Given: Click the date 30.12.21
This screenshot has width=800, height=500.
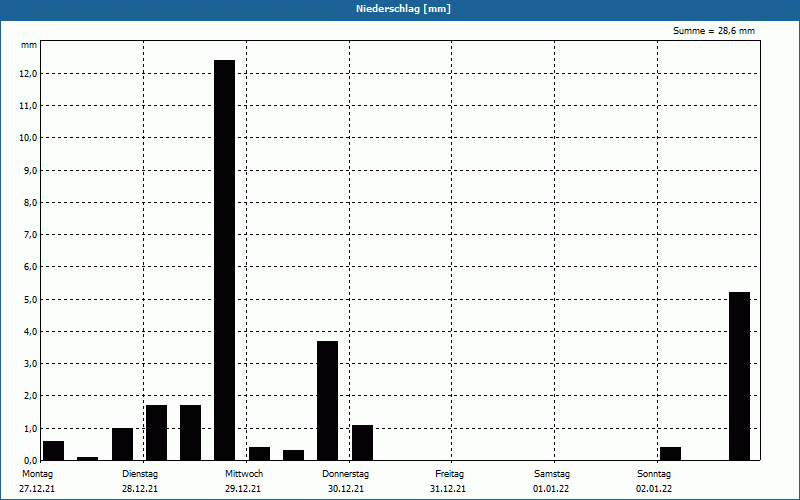Looking at the screenshot, I should tap(346, 489).
